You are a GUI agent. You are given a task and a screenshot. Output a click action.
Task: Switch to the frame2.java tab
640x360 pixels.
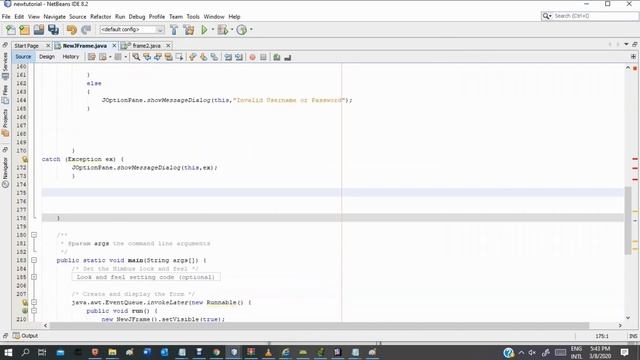146,46
